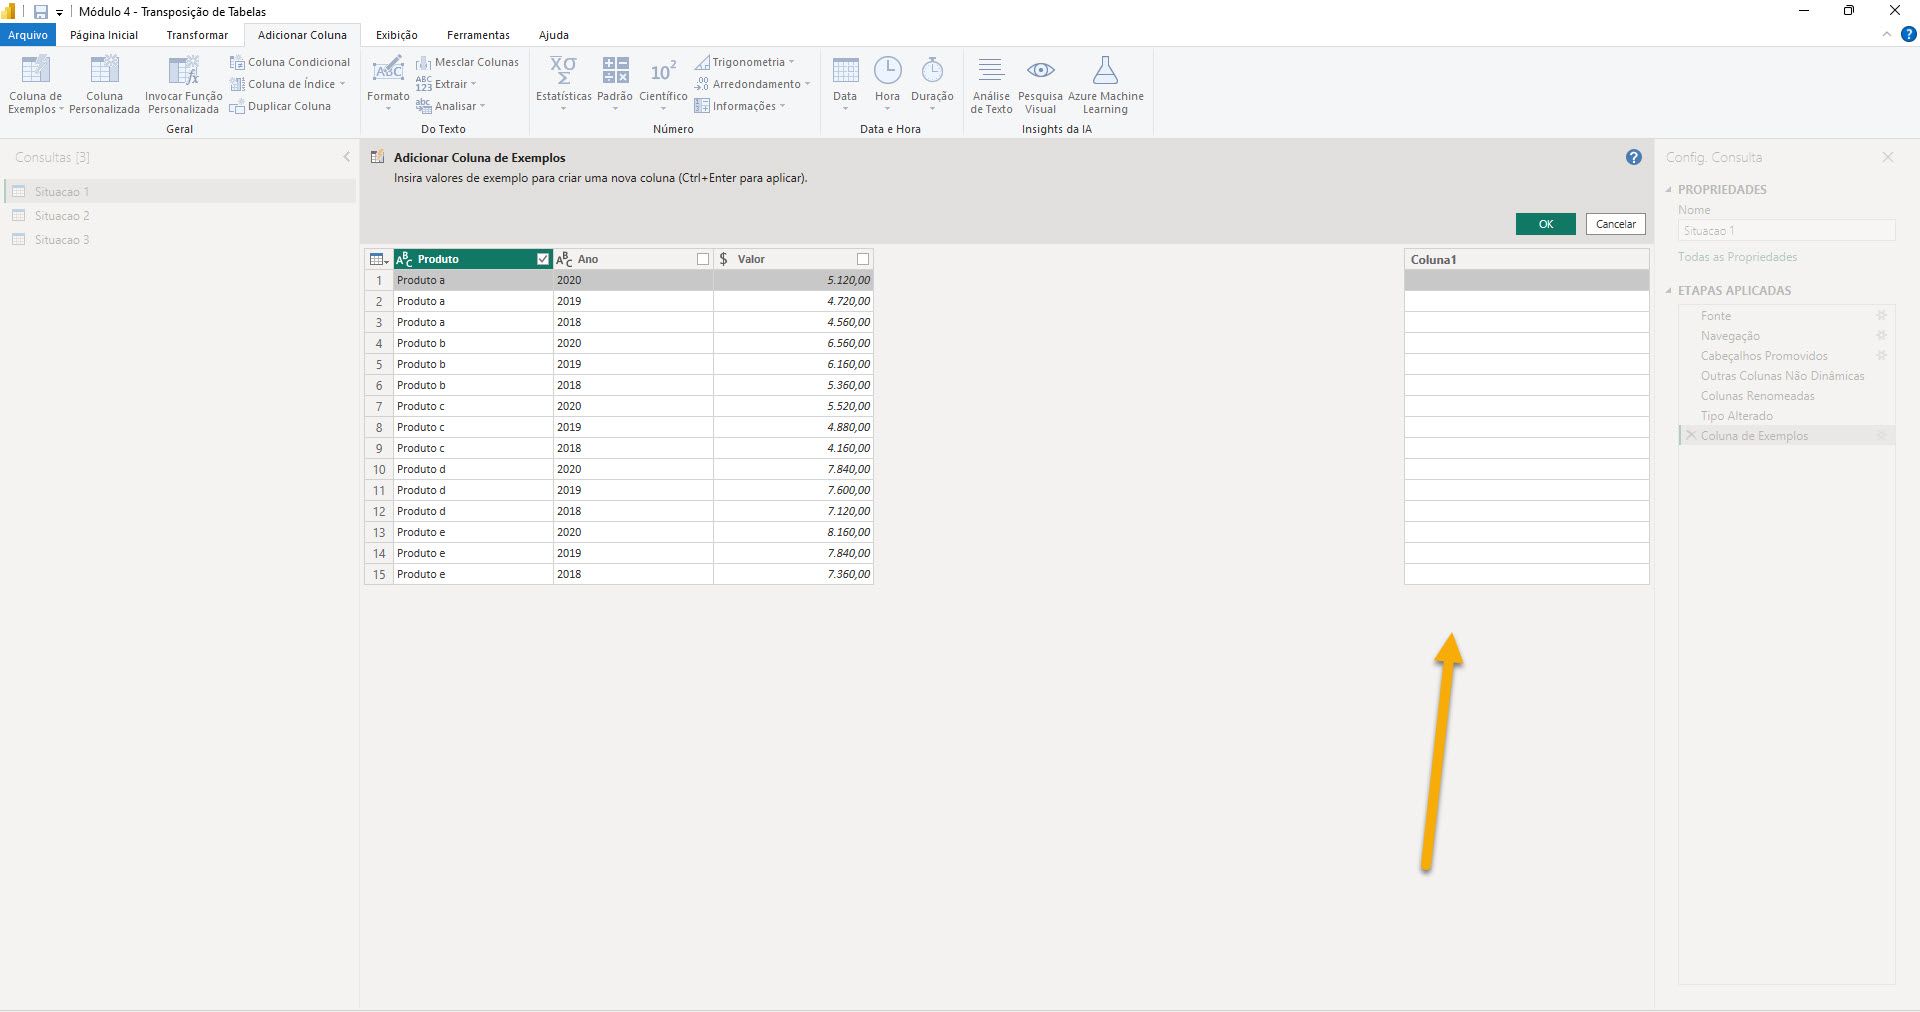This screenshot has width=1920, height=1012.
Task: Click the Nome field Situacao 1
Action: pyautogui.click(x=1786, y=231)
